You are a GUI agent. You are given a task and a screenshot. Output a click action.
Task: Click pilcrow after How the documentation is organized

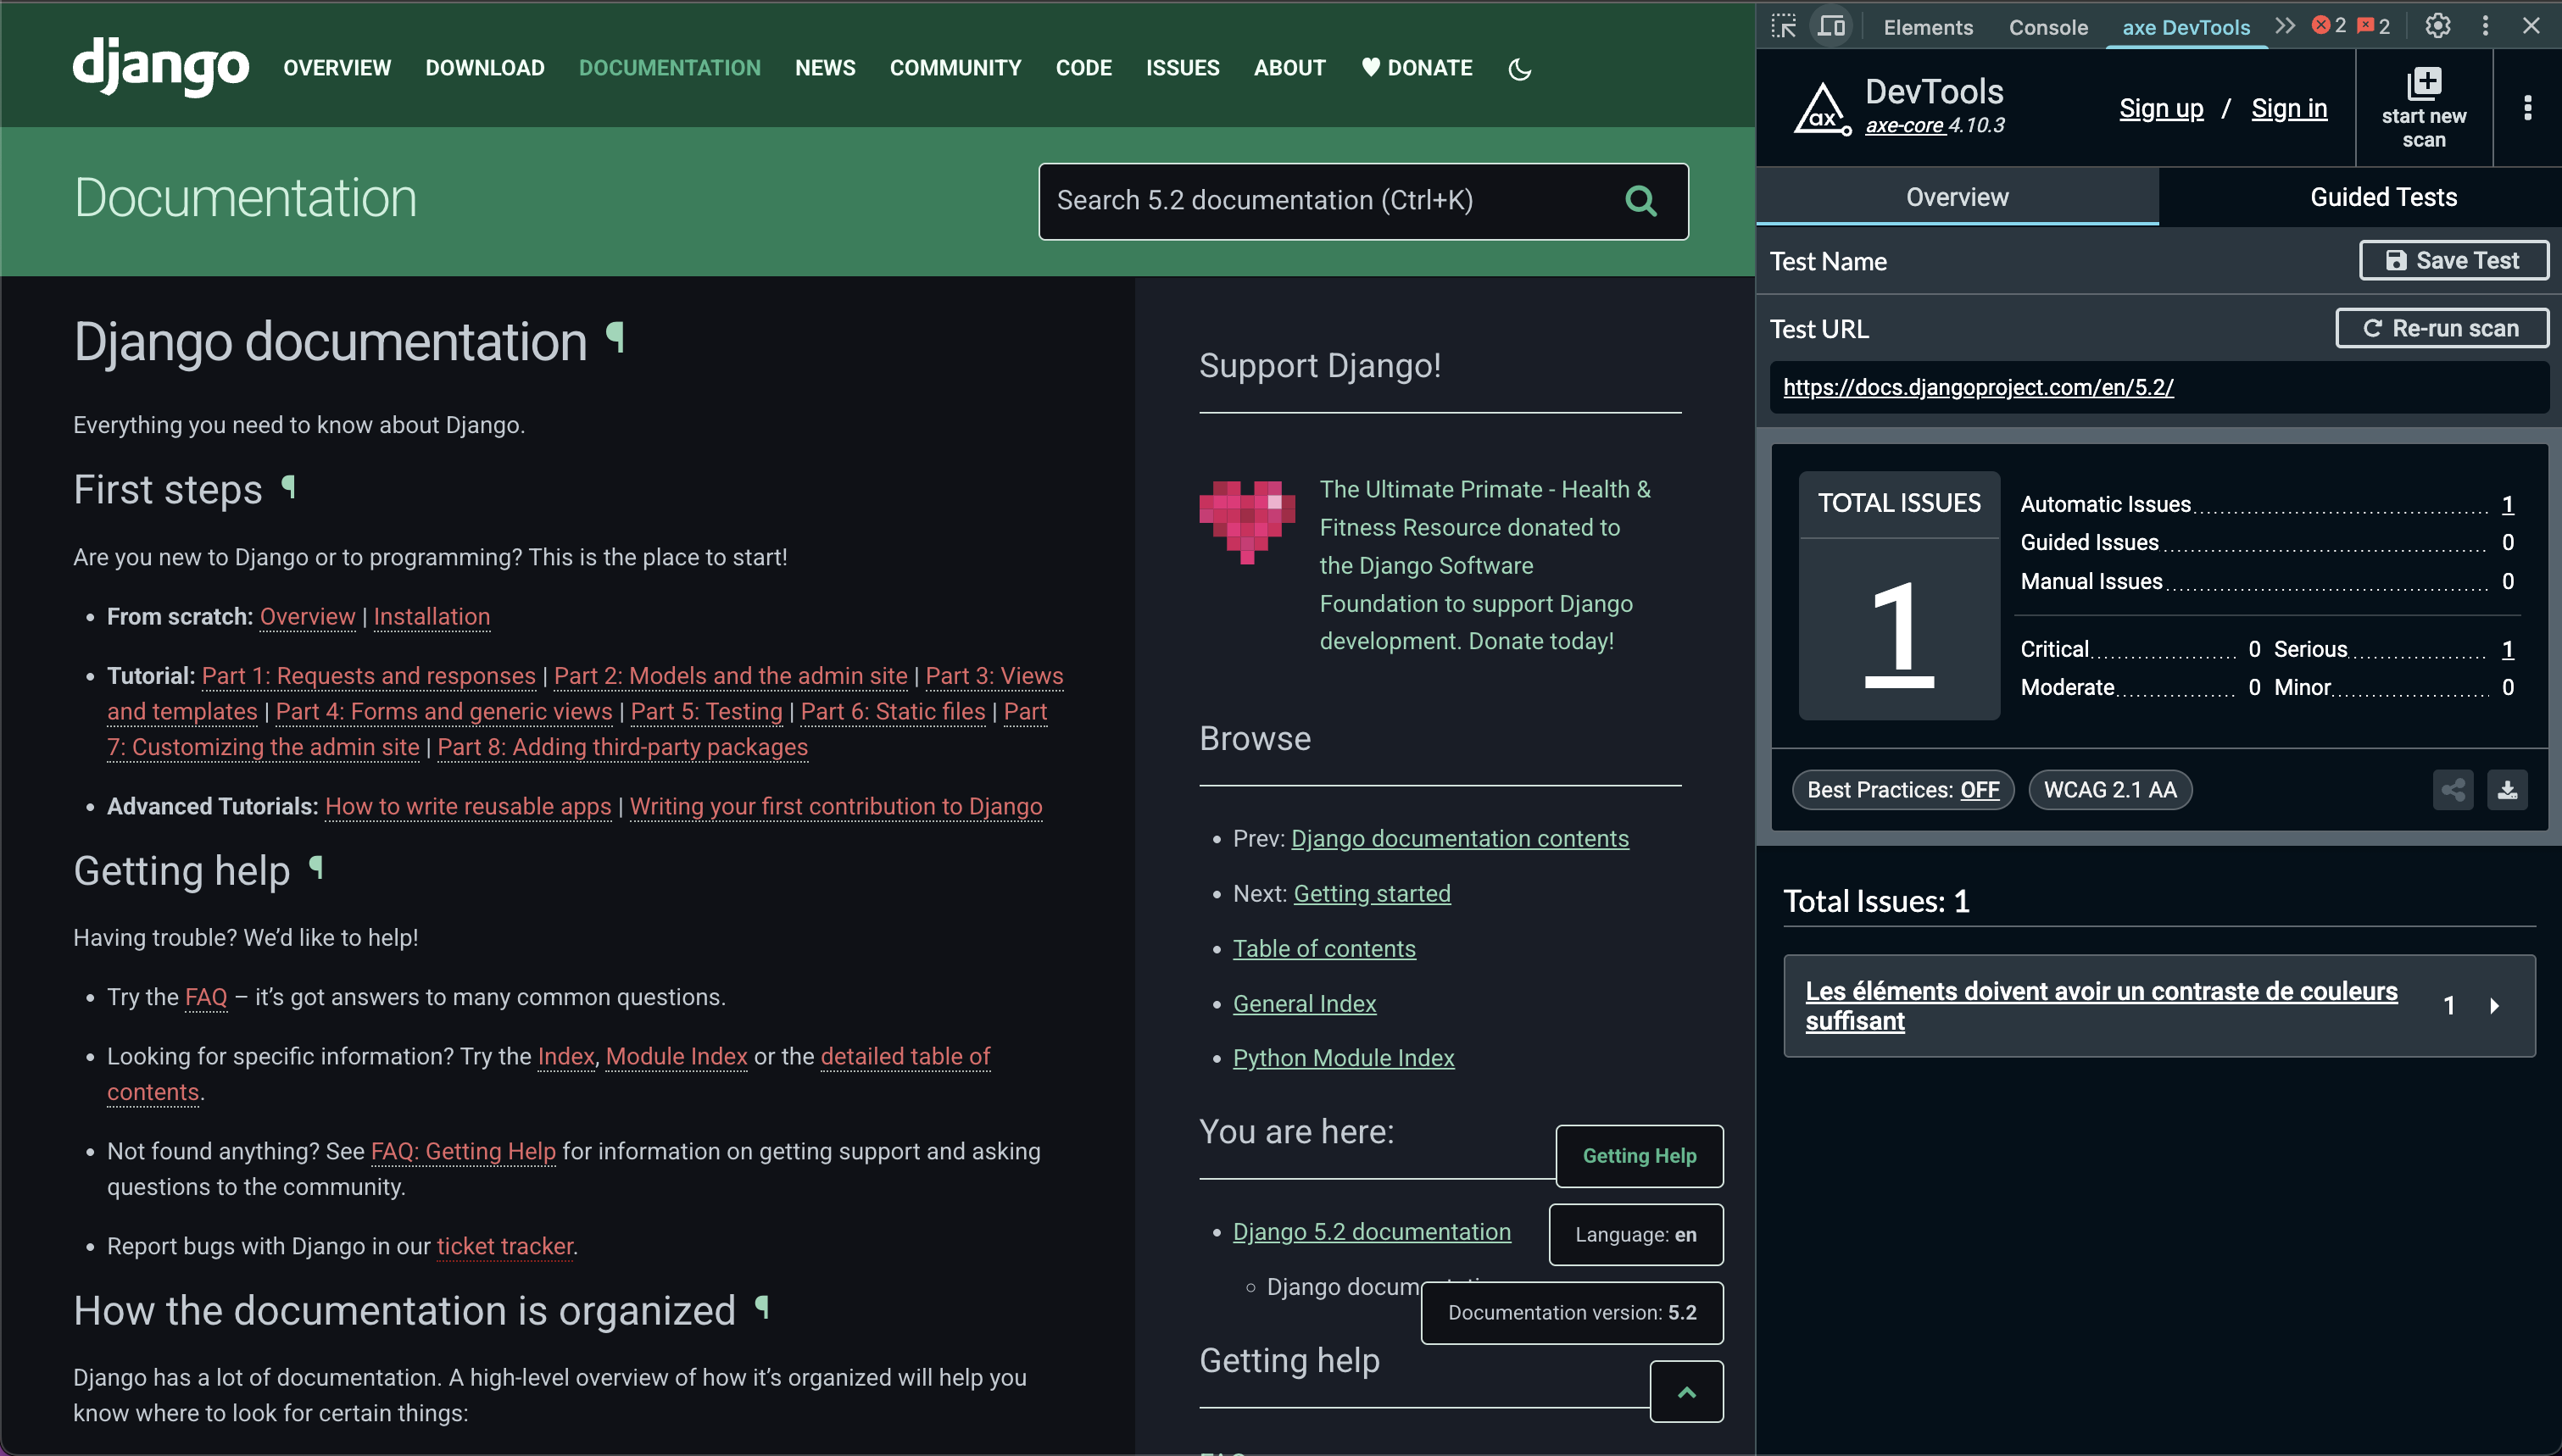tap(763, 1307)
